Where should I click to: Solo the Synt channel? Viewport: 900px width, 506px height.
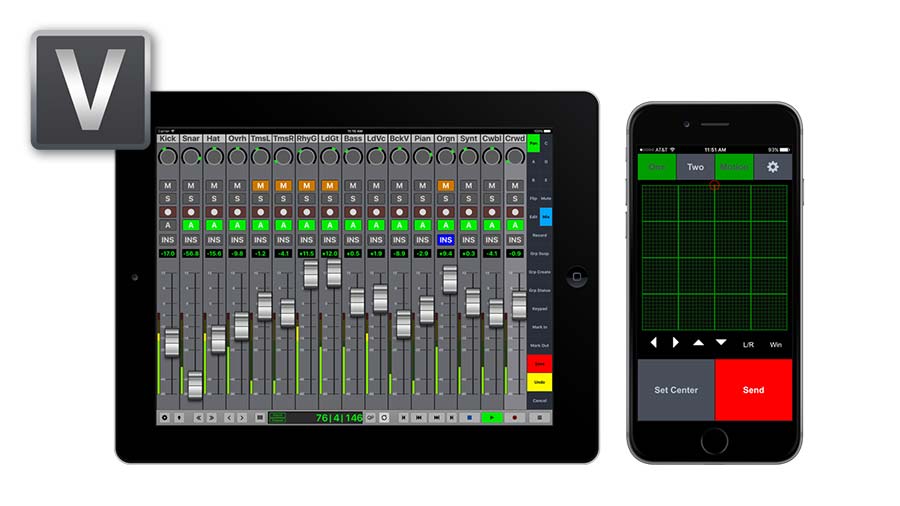point(468,198)
